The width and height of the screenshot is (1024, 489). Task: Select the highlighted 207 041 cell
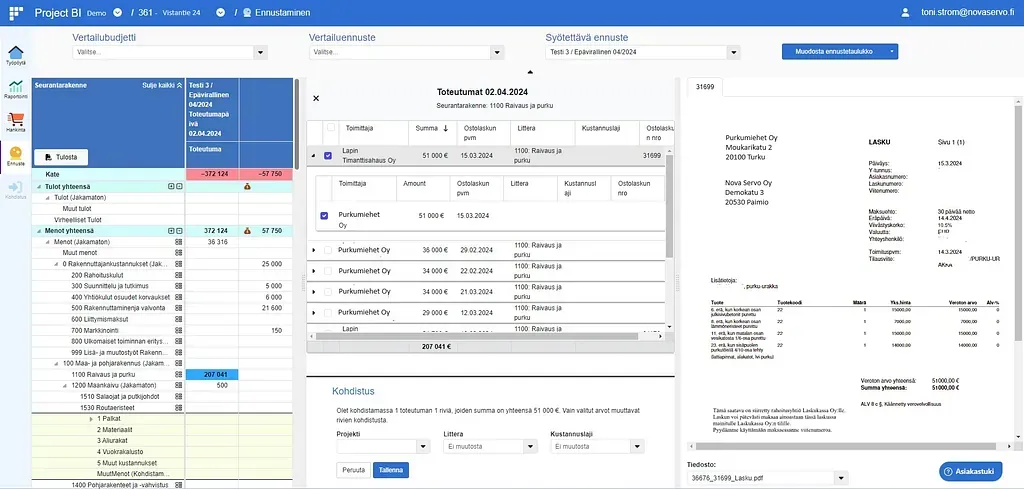click(x=212, y=375)
